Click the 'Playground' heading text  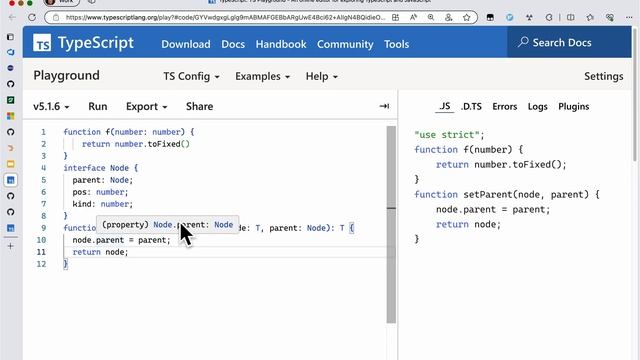point(67,76)
